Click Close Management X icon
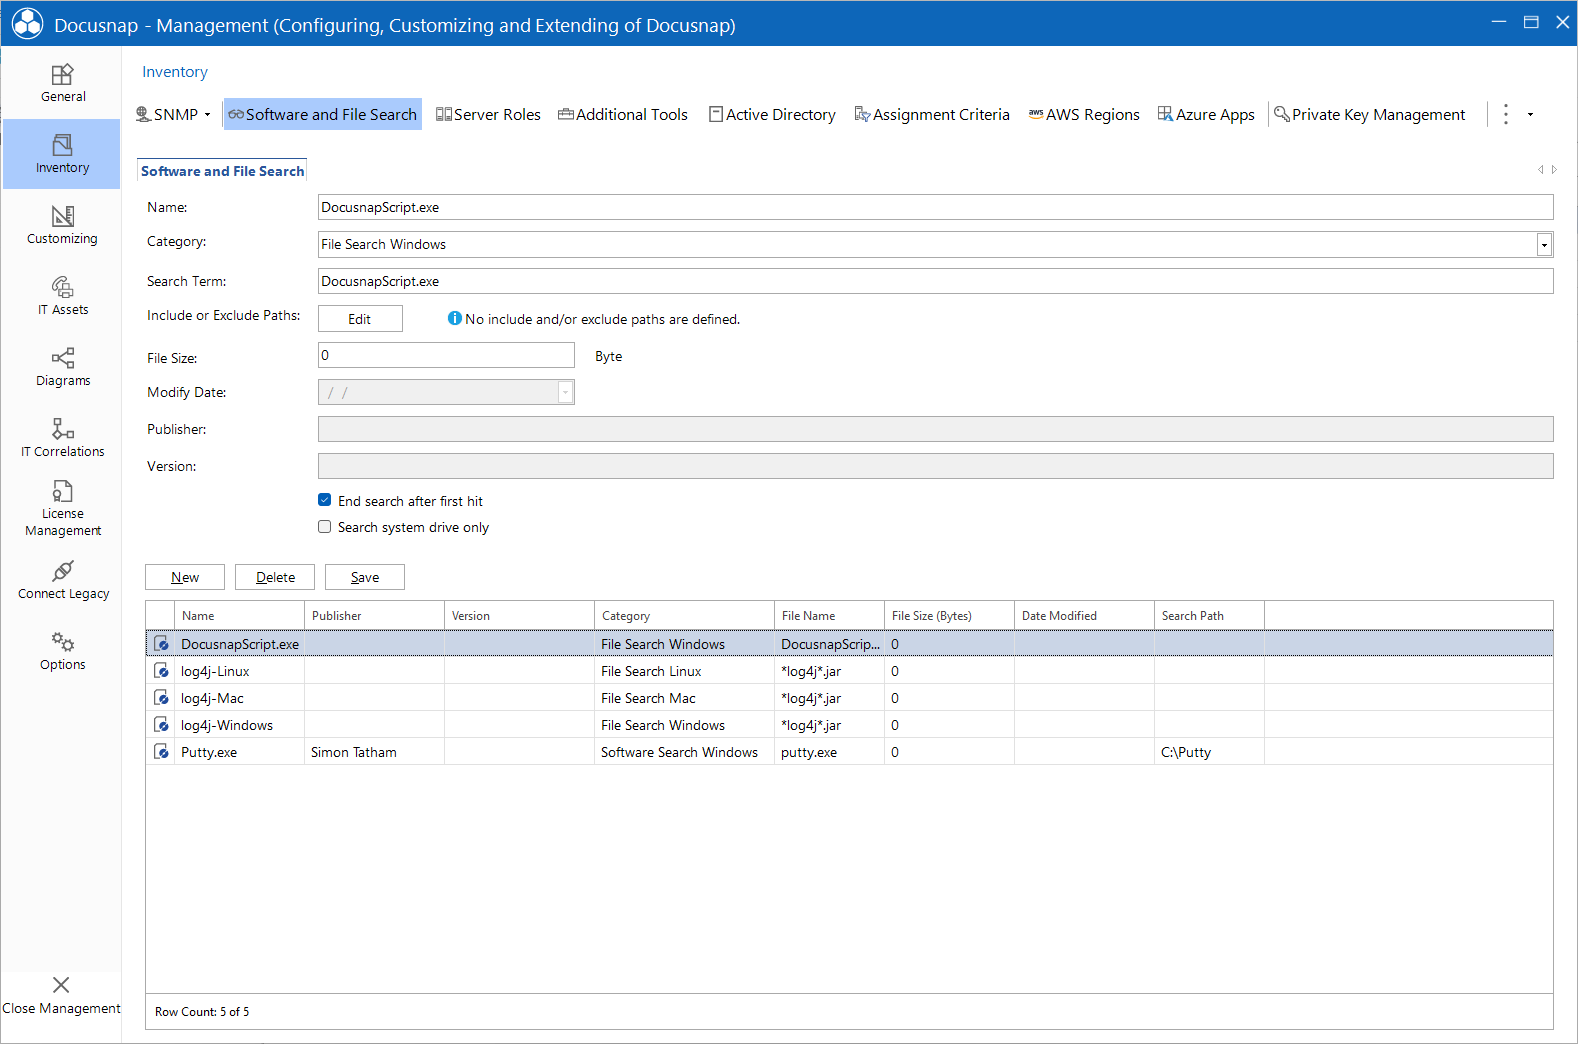The height and width of the screenshot is (1044, 1578). 61,985
